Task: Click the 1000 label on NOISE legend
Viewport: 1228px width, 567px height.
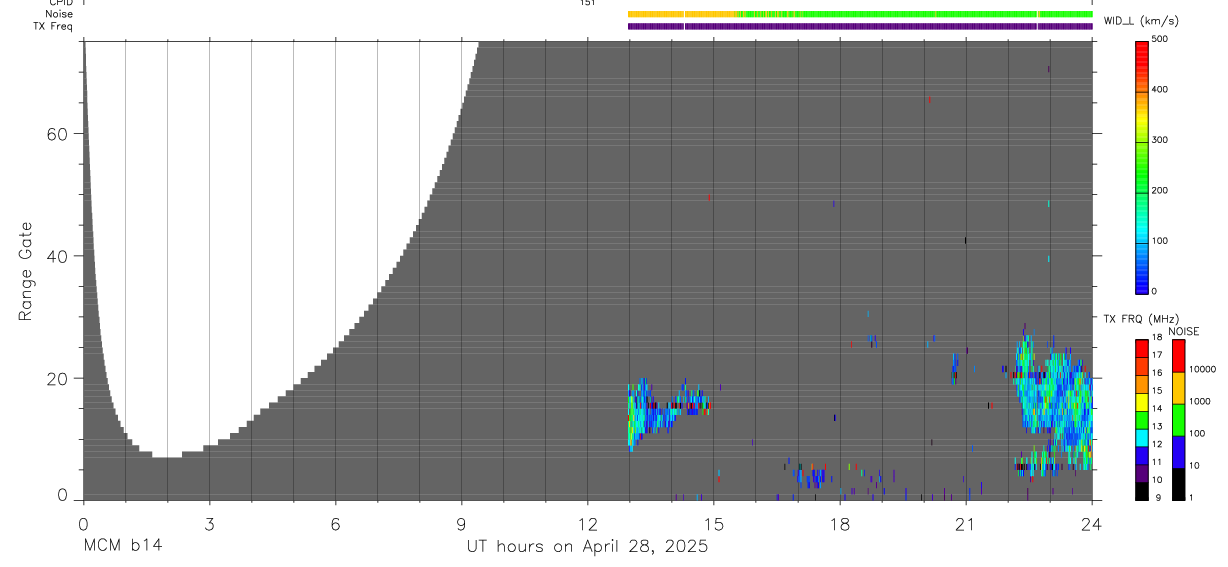Action: click(1200, 401)
